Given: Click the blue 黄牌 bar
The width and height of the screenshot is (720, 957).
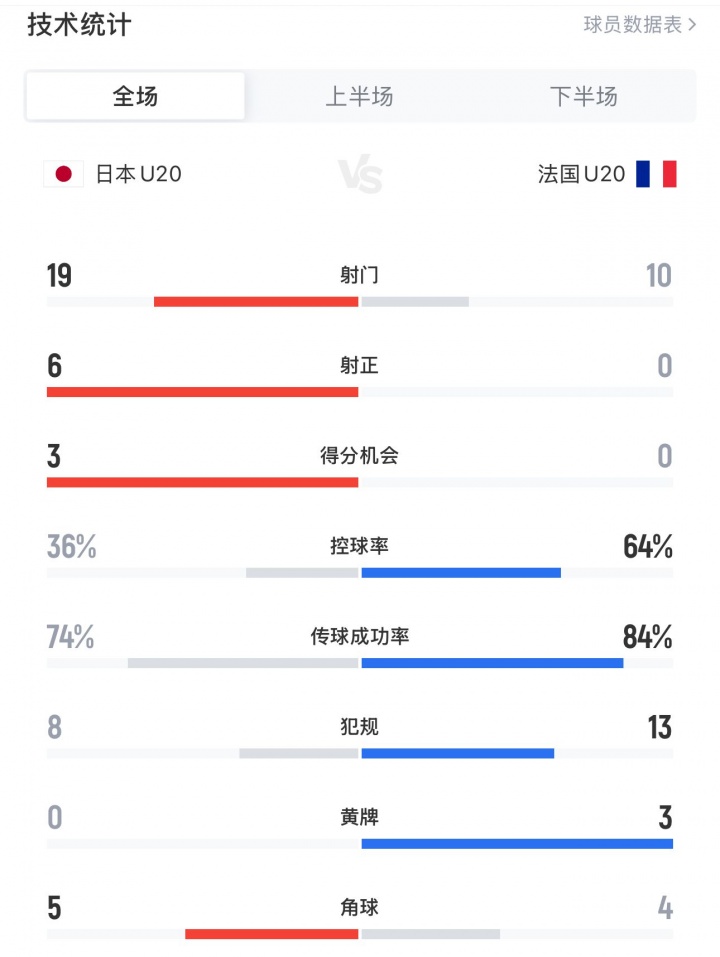Looking at the screenshot, I should point(517,844).
